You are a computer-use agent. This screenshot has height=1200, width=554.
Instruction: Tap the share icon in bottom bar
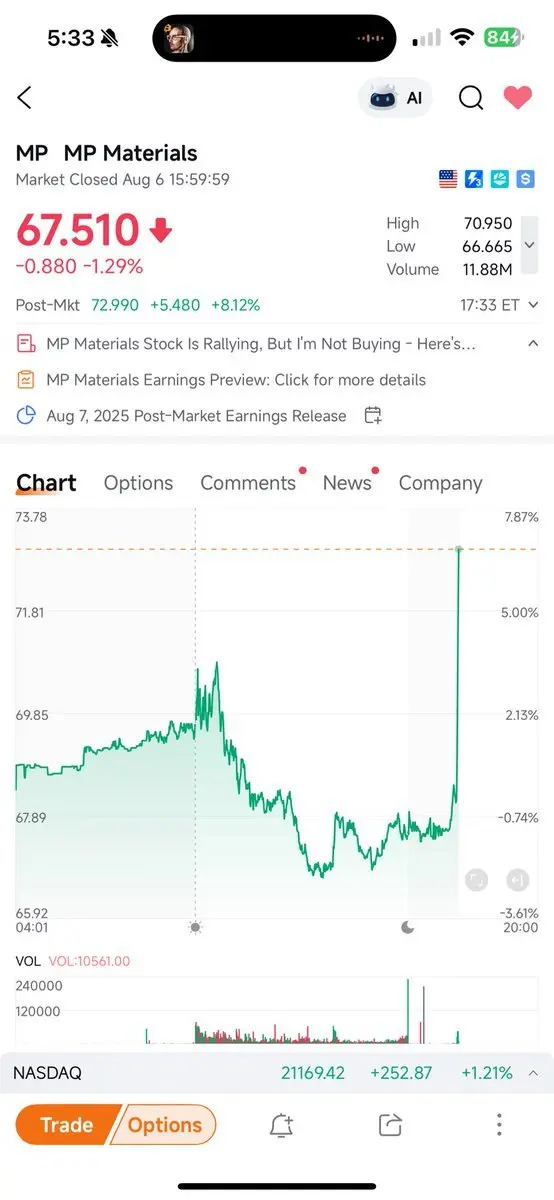coord(390,1125)
